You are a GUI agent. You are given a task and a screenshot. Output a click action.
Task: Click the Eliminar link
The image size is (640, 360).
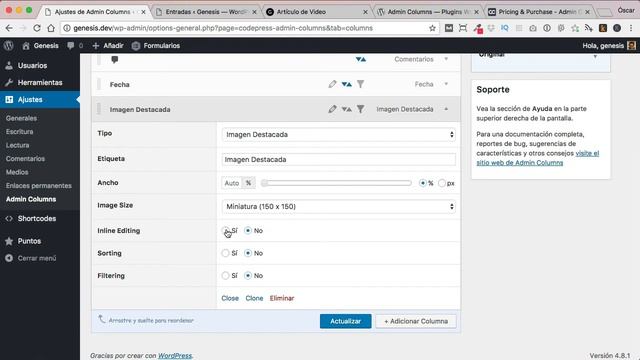click(282, 298)
